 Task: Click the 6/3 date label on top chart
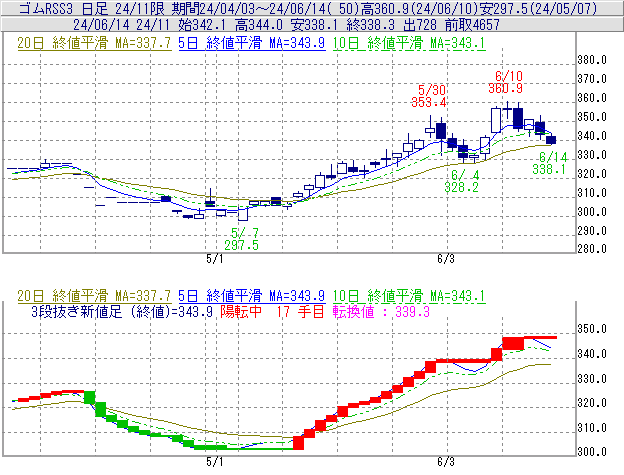[446, 259]
